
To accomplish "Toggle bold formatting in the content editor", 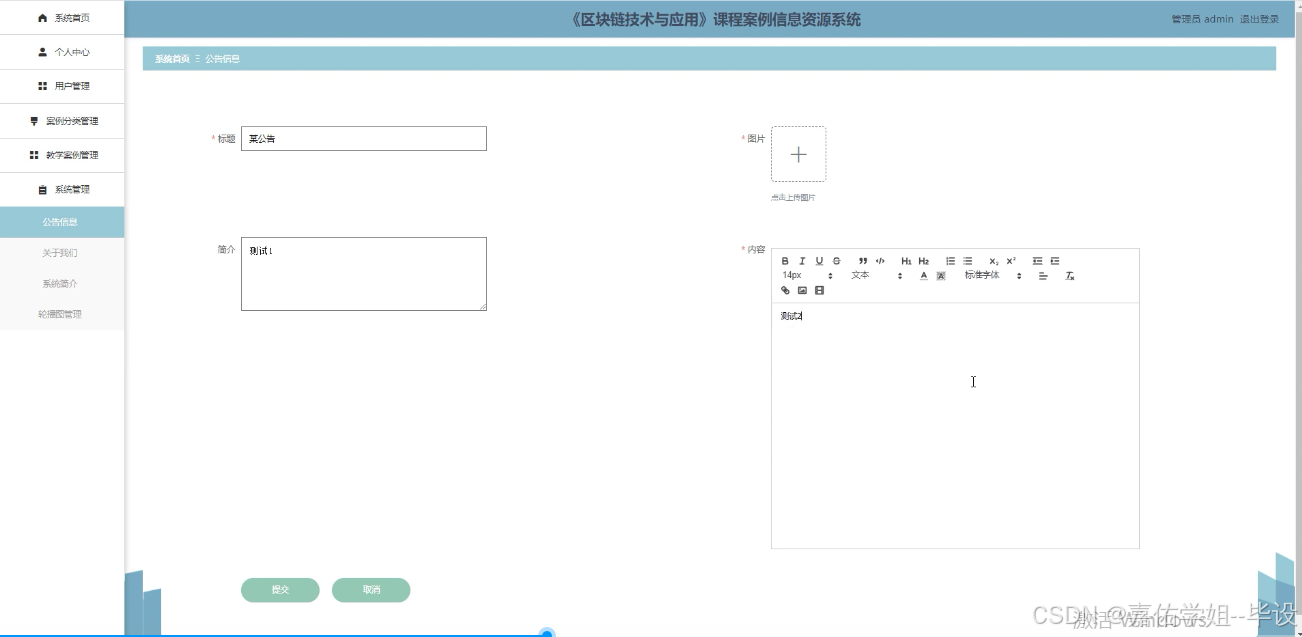I will 785,261.
